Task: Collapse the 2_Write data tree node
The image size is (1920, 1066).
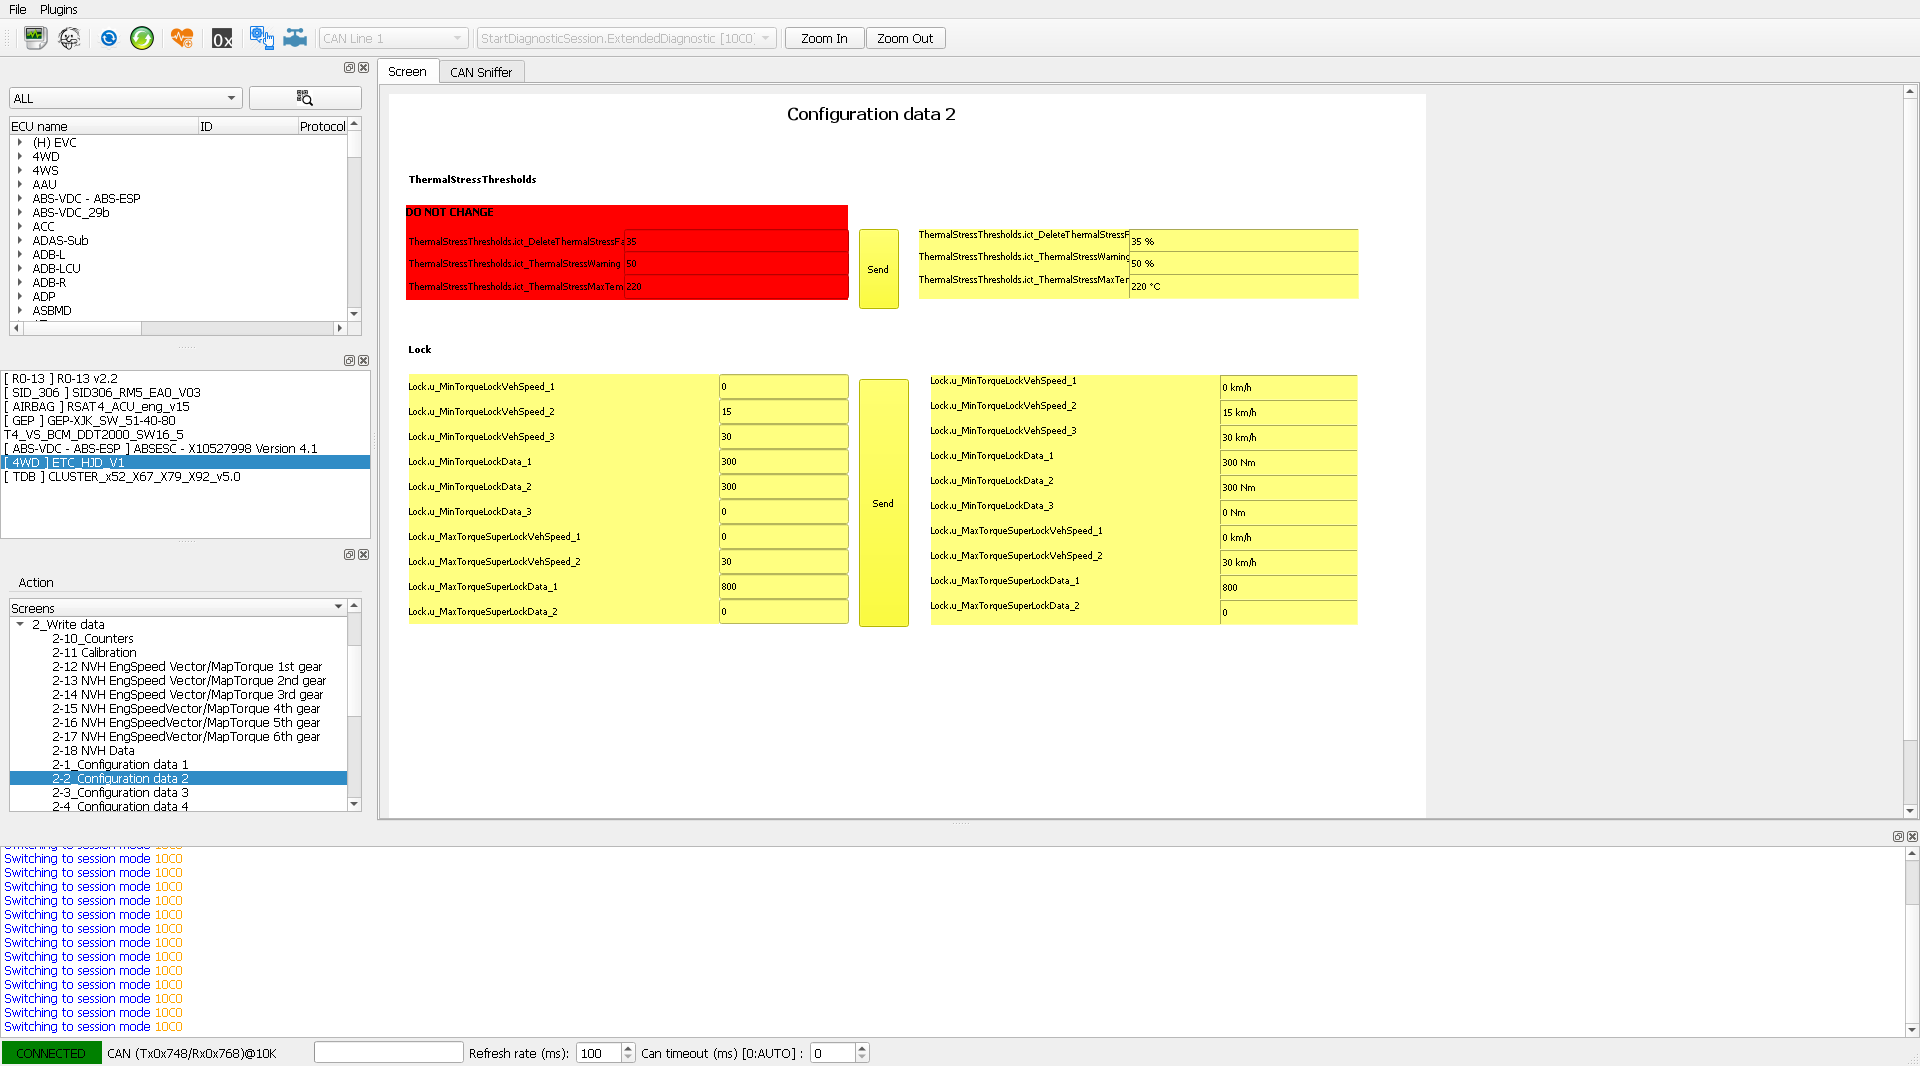Action: (x=20, y=624)
